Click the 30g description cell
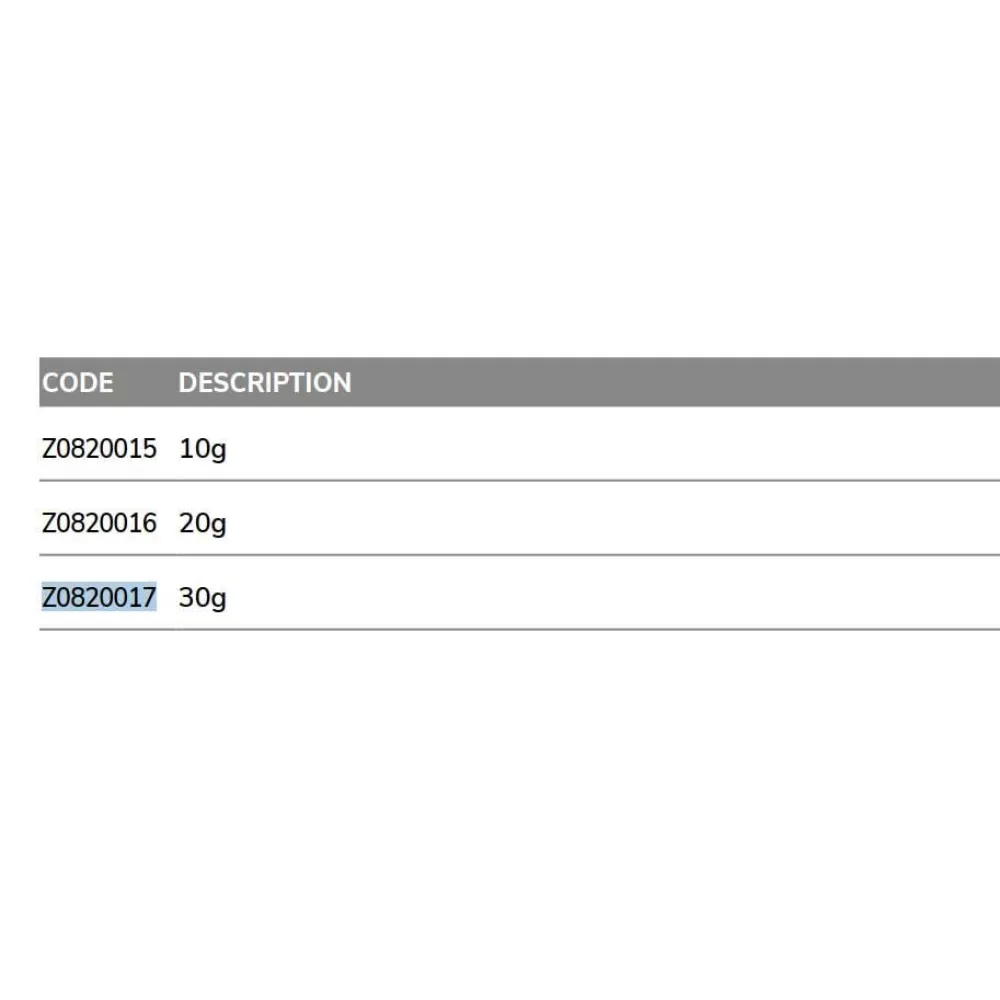 pyautogui.click(x=203, y=597)
